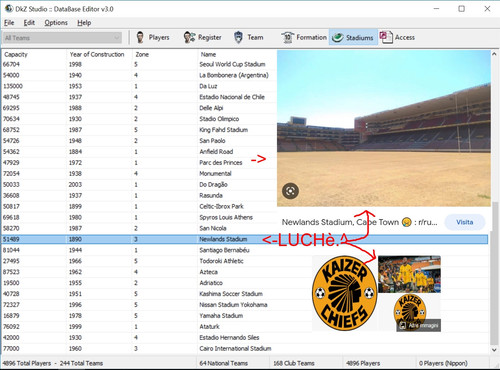Screen dimensions: 500x370
Task: Select the Rasunda row
Action: 139,195
